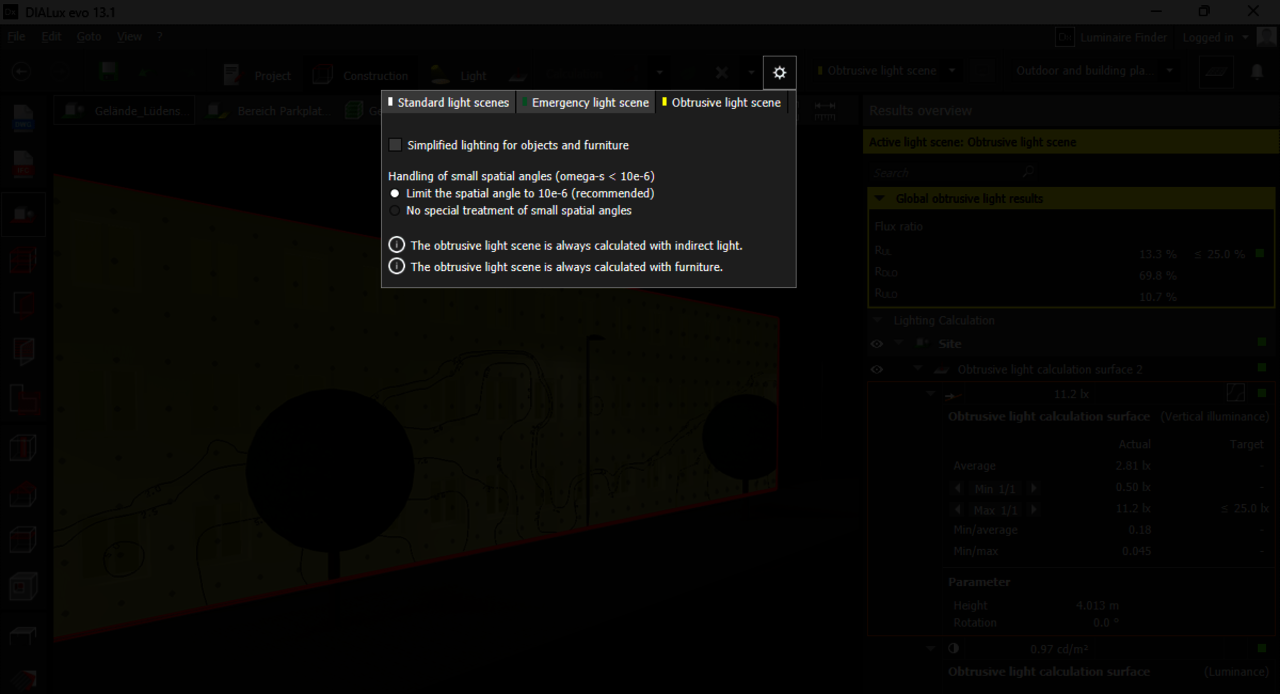This screenshot has height=694, width=1280.
Task: Open the Obtrusive light scene dropdown
Action: [x=952, y=71]
